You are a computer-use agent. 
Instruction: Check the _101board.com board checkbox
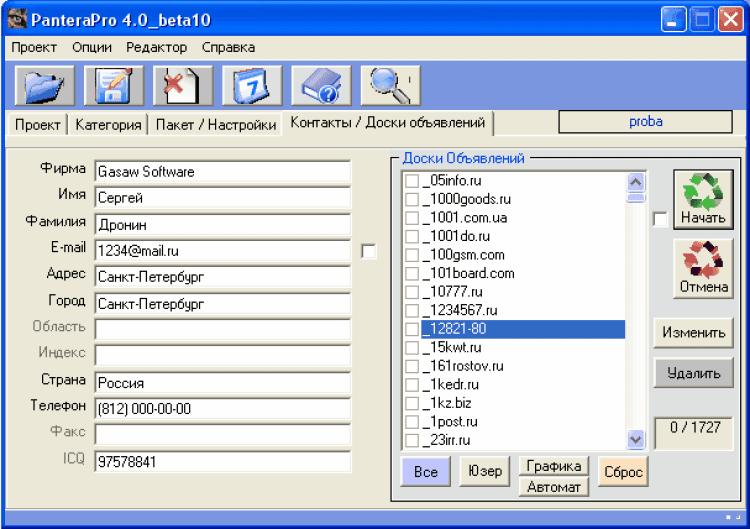point(412,274)
